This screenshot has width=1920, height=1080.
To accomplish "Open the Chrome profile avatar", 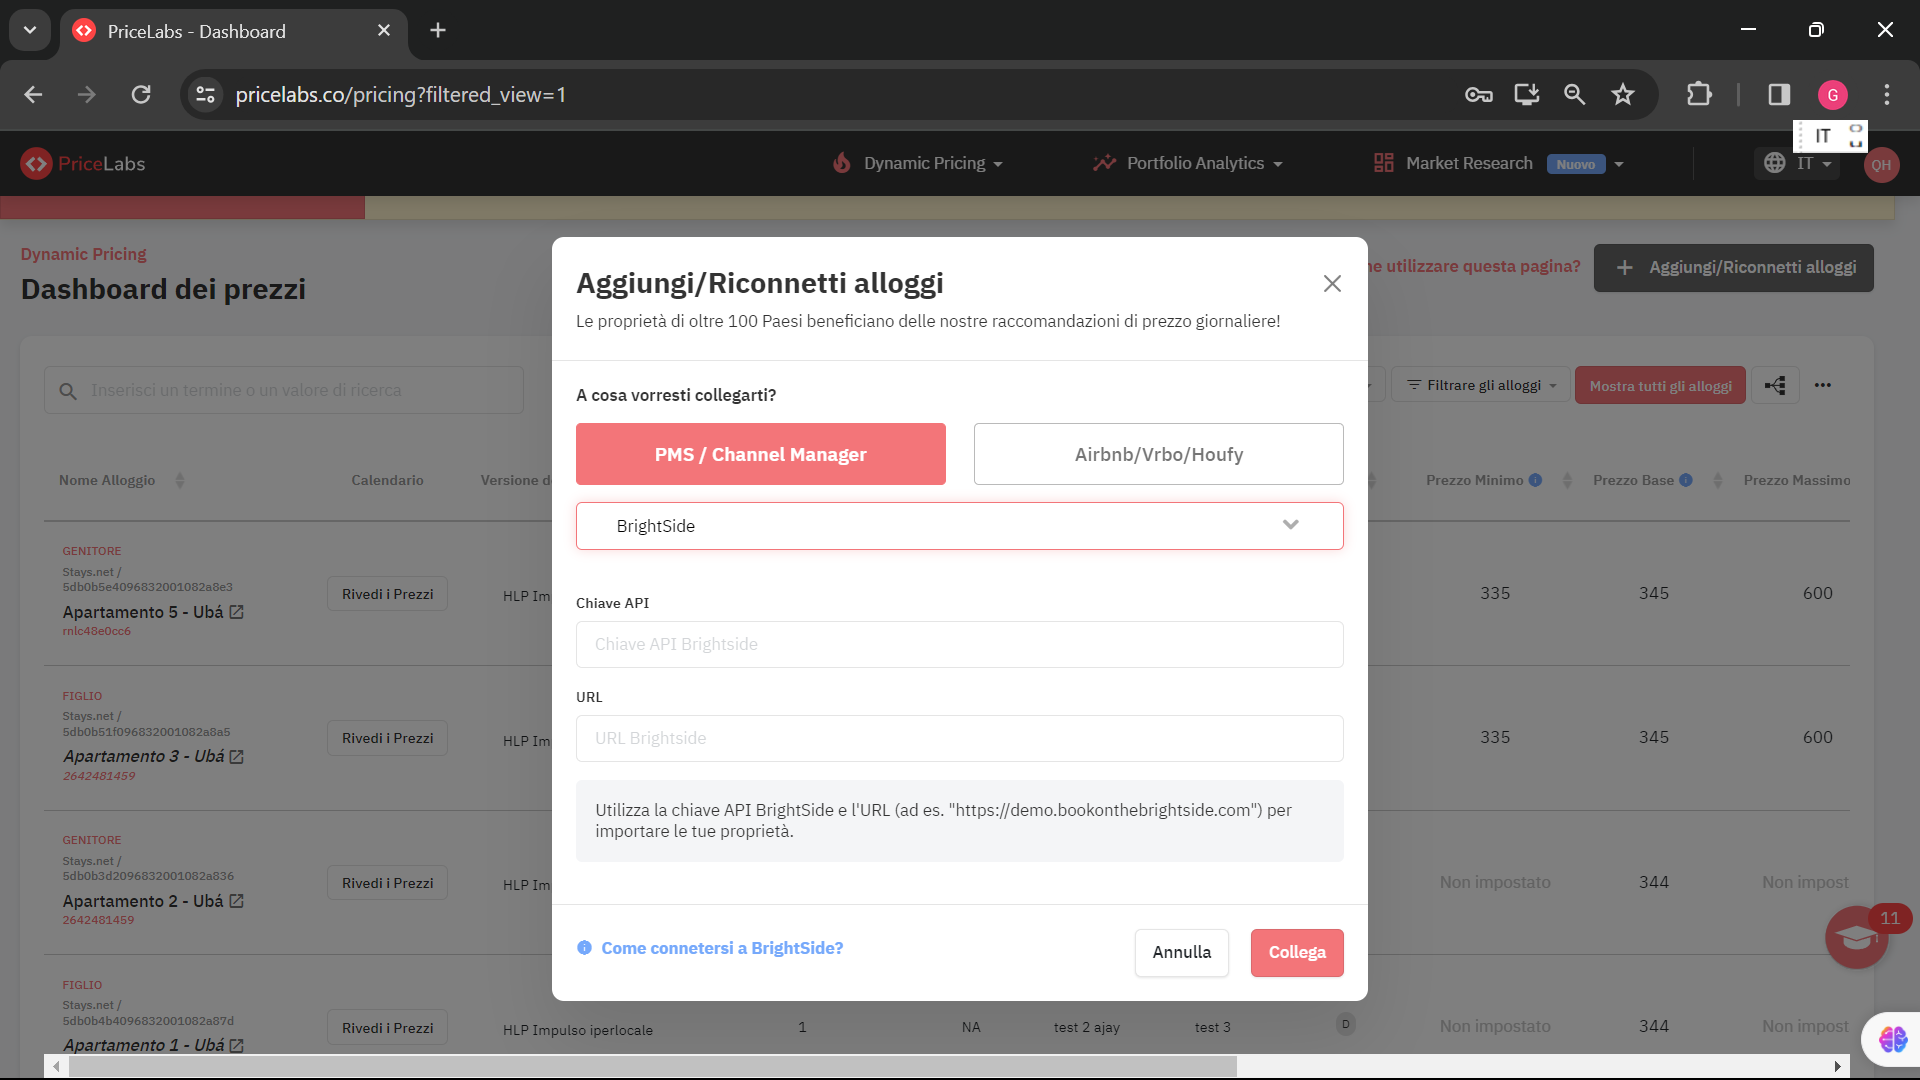I will click(x=1833, y=94).
